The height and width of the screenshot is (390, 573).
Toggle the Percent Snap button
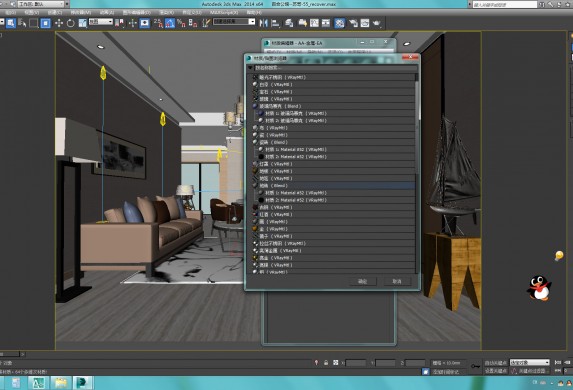182,23
